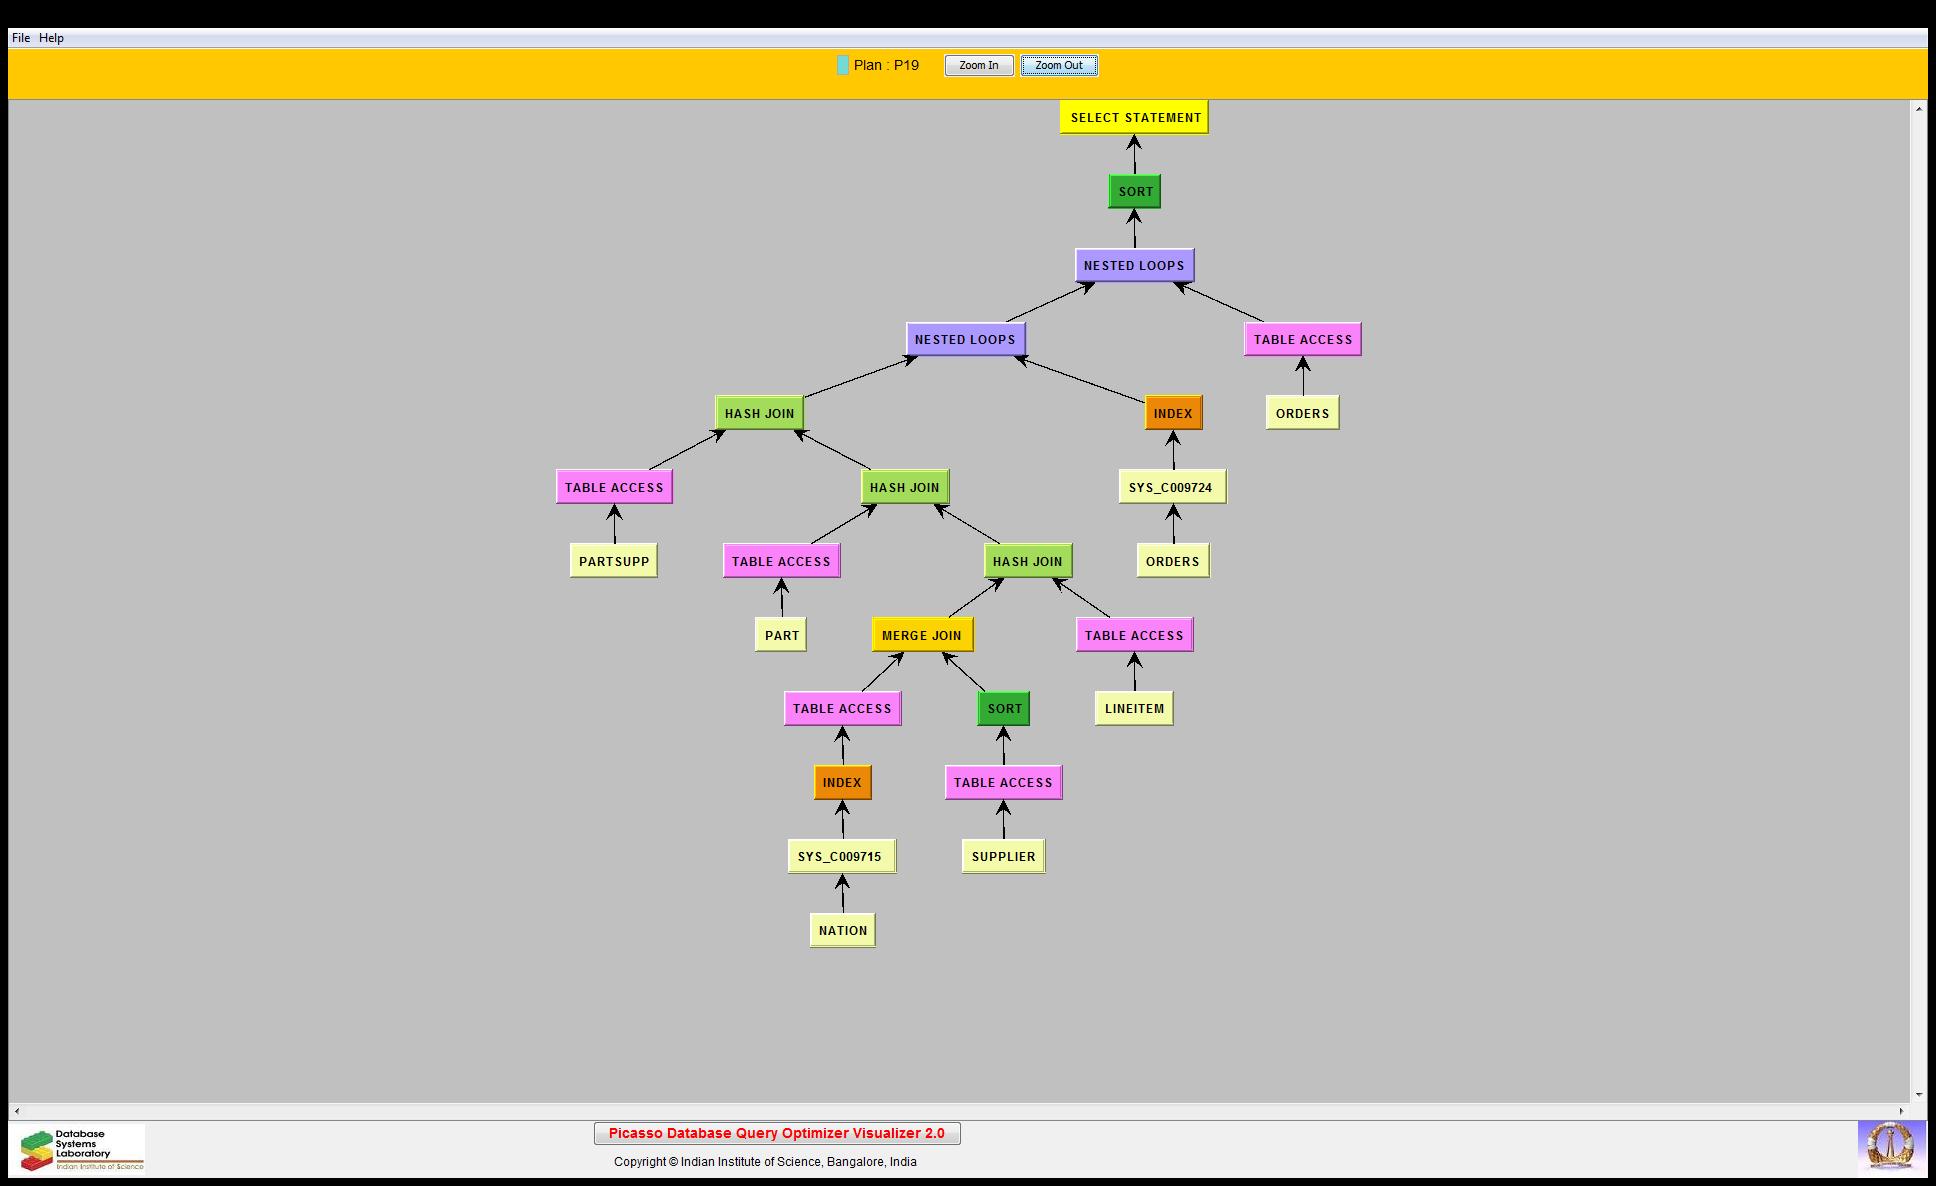Select the SUPPLIER table node
1936x1186 pixels.
pos(1003,856)
